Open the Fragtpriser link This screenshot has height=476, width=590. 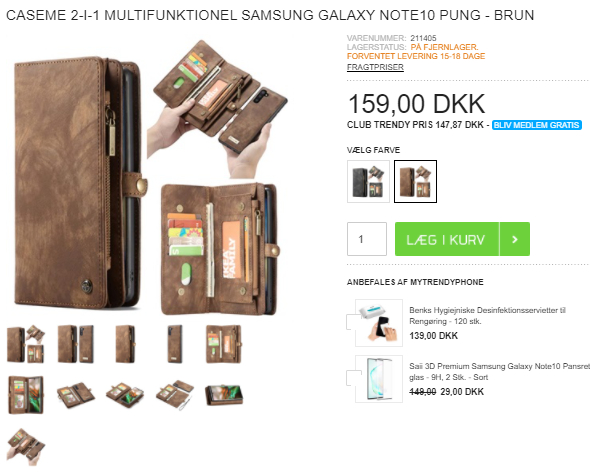pos(375,67)
